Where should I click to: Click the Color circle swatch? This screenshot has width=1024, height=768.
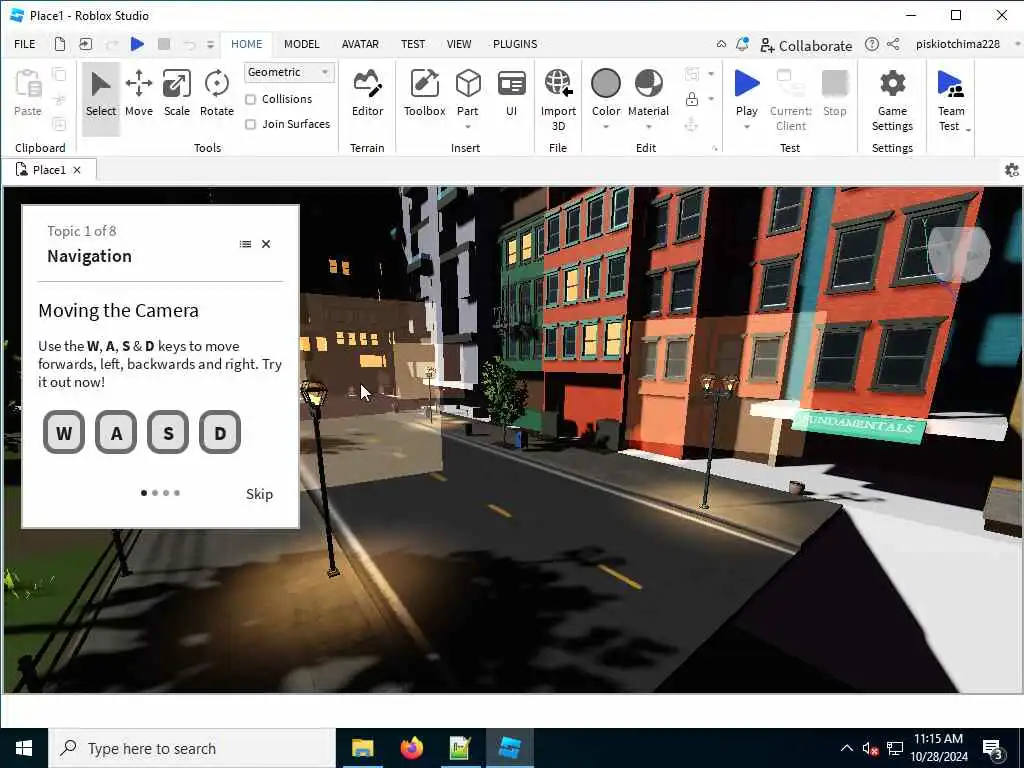605,84
